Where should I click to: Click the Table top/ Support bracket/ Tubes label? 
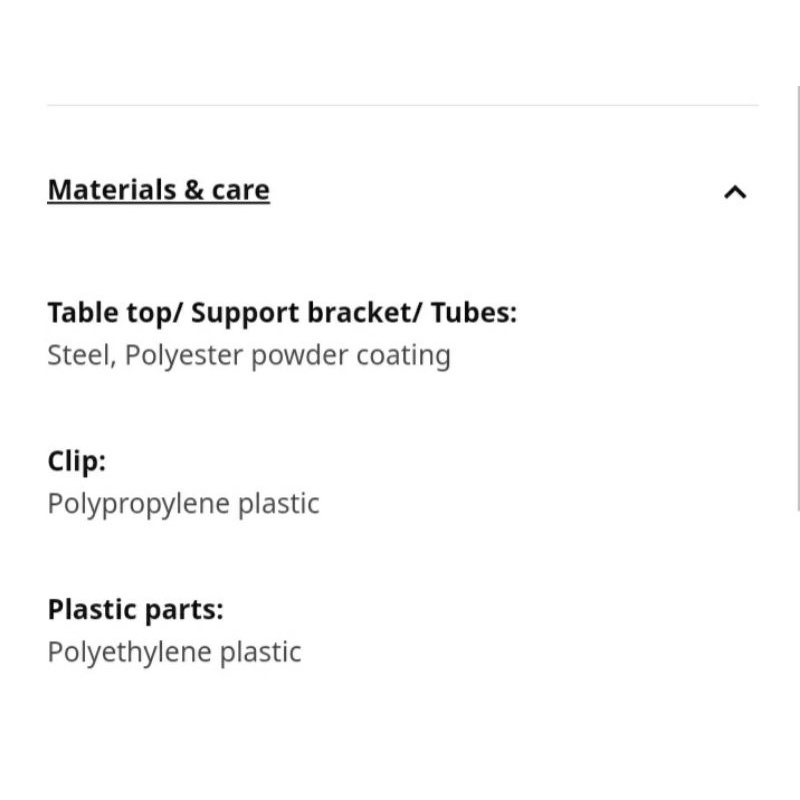(282, 312)
